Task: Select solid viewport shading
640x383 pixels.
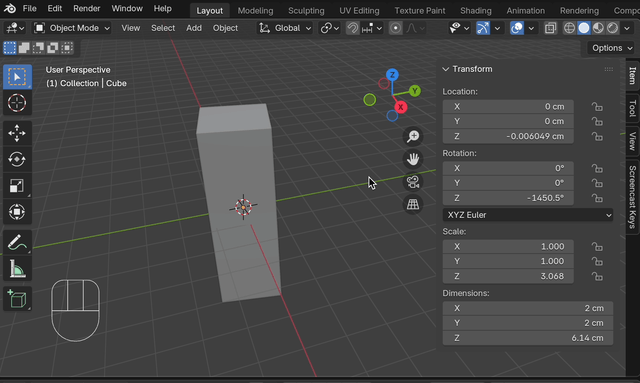Action: pos(584,28)
